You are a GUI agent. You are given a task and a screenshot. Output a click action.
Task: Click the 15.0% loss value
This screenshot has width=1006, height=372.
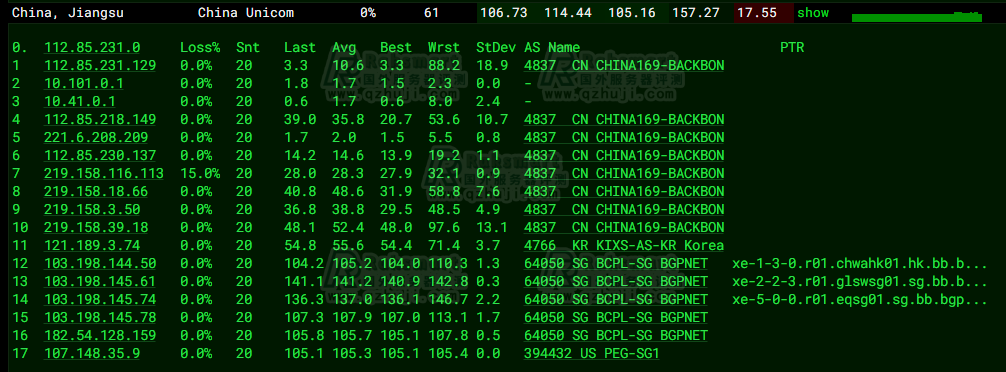[200, 173]
